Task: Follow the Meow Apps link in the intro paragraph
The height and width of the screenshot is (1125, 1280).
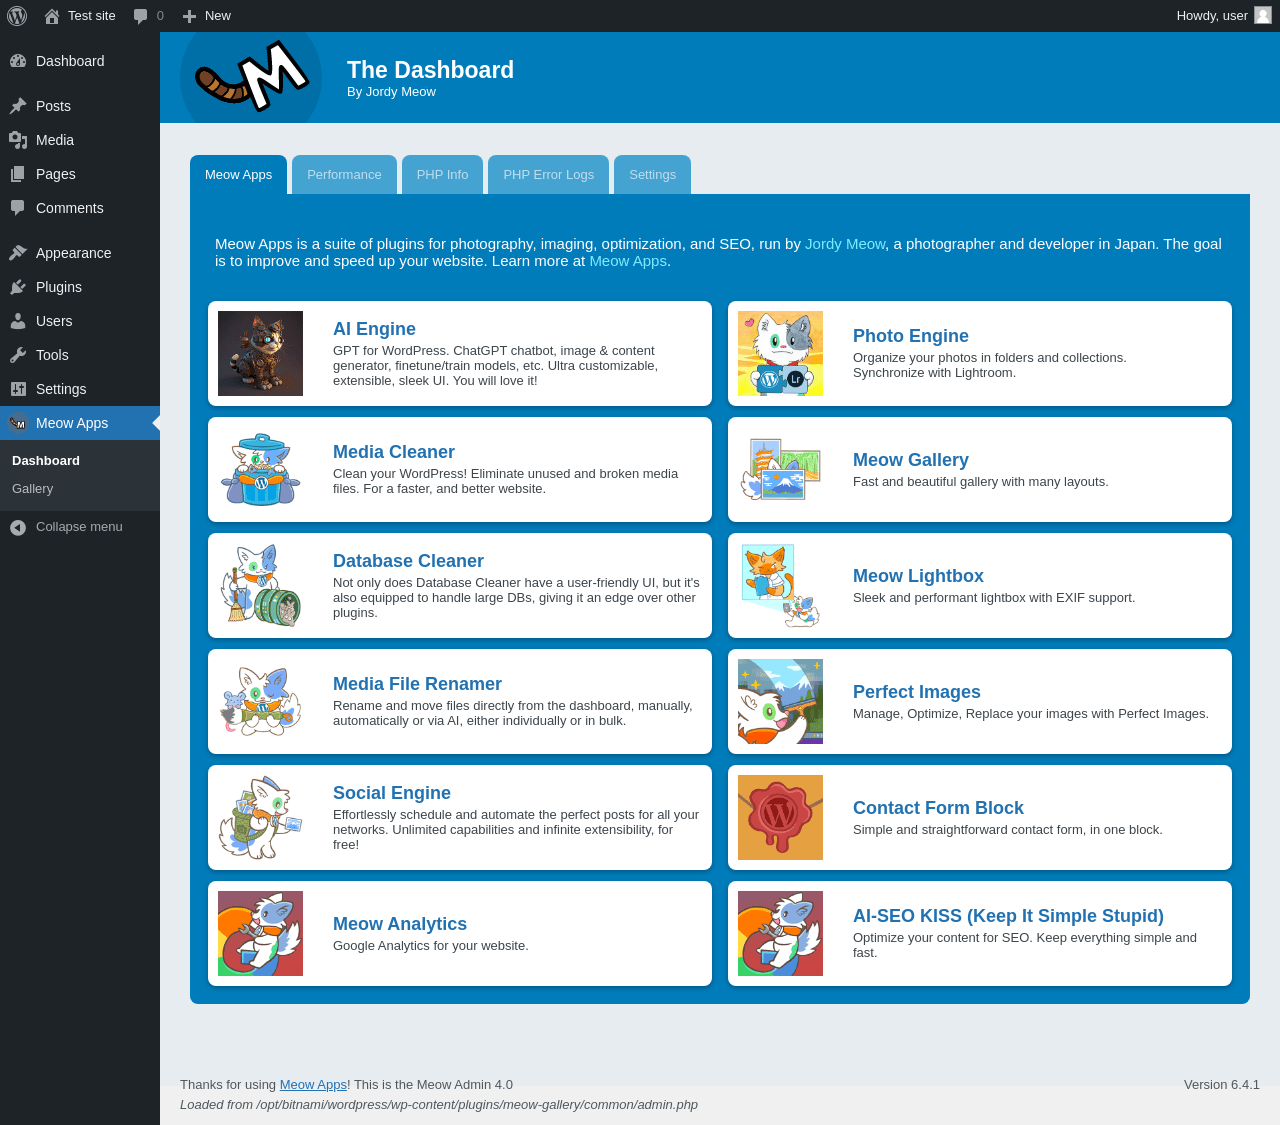Action: [628, 261]
